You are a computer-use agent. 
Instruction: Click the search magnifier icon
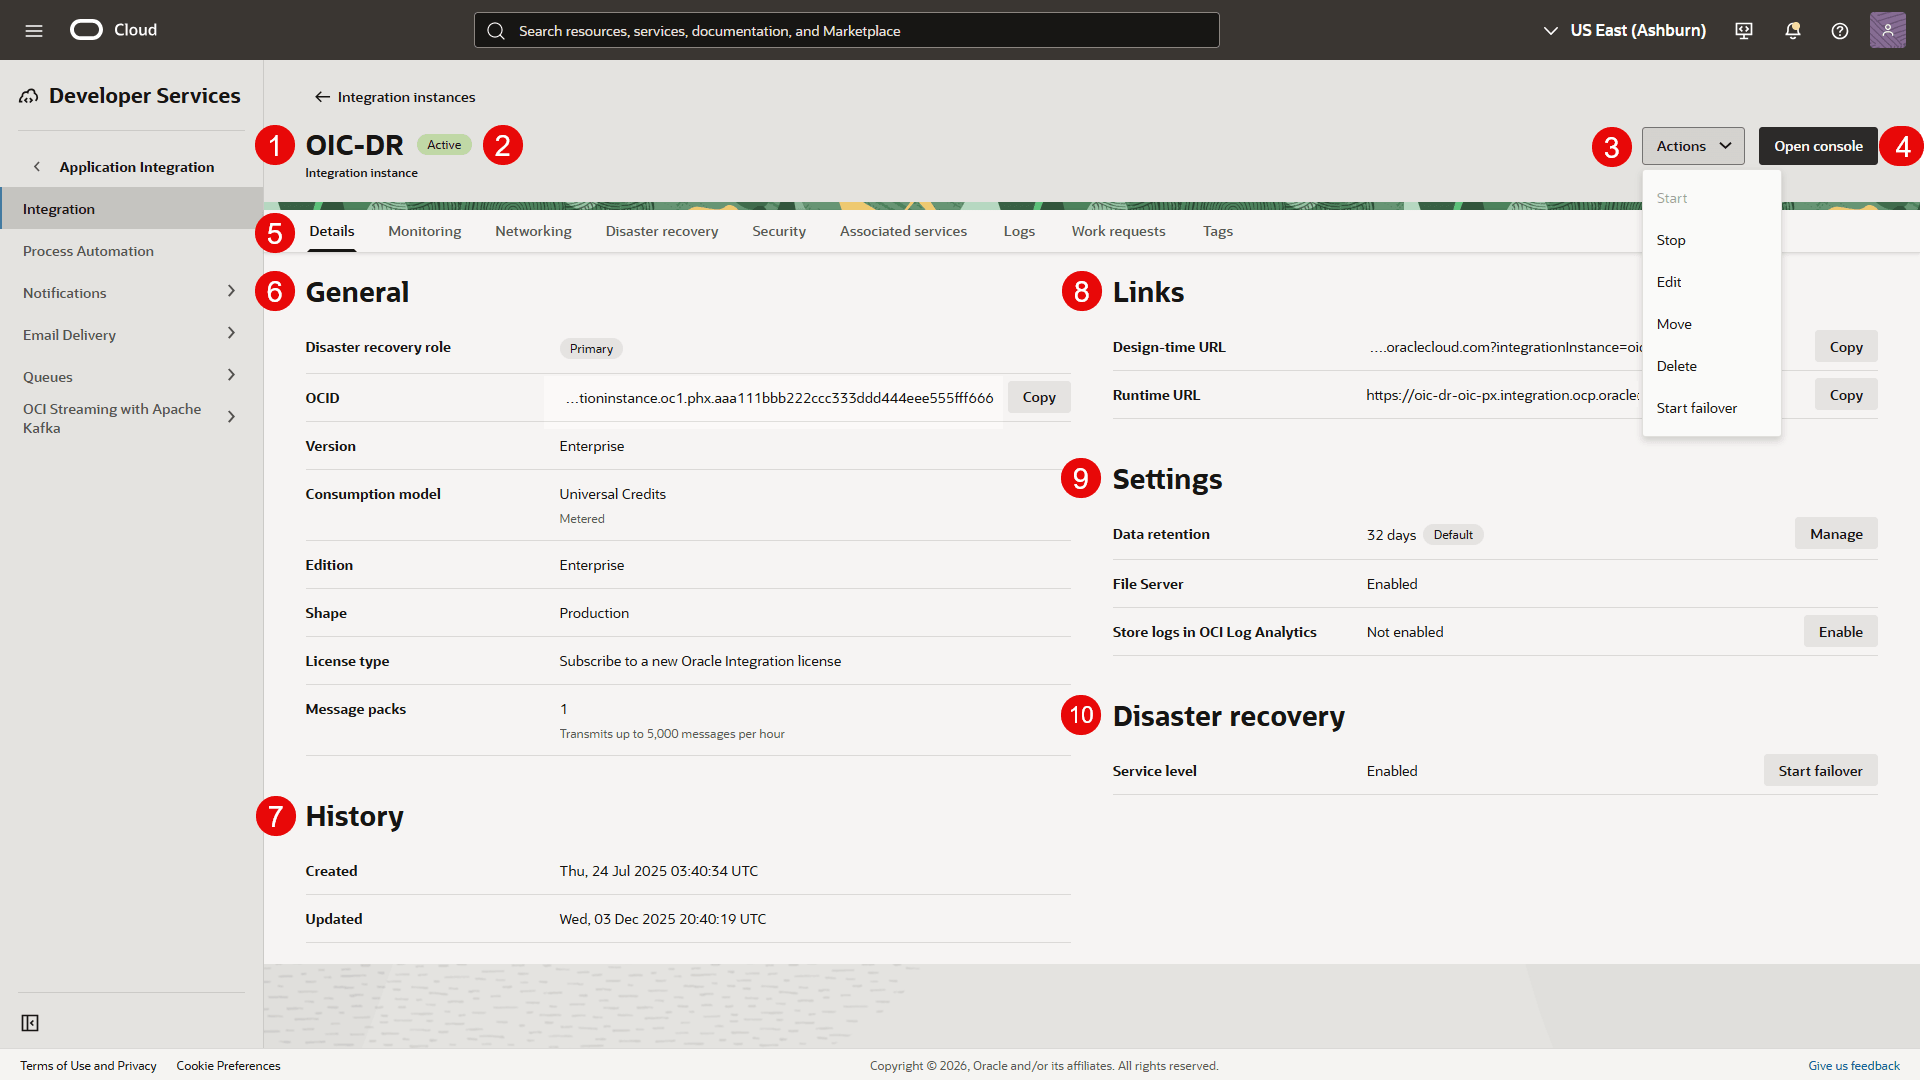tap(496, 31)
